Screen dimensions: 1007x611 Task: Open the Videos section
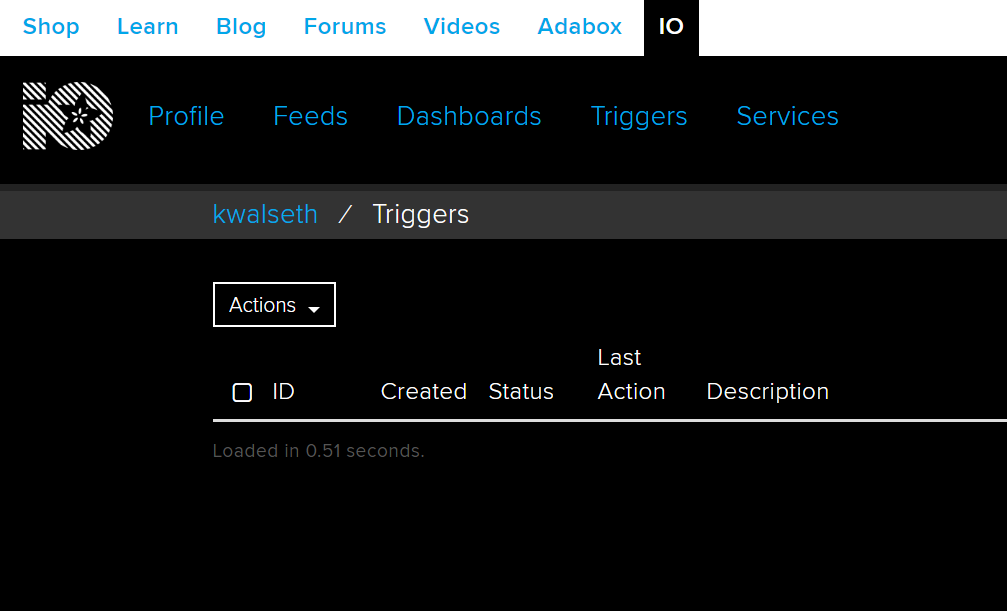click(x=461, y=27)
